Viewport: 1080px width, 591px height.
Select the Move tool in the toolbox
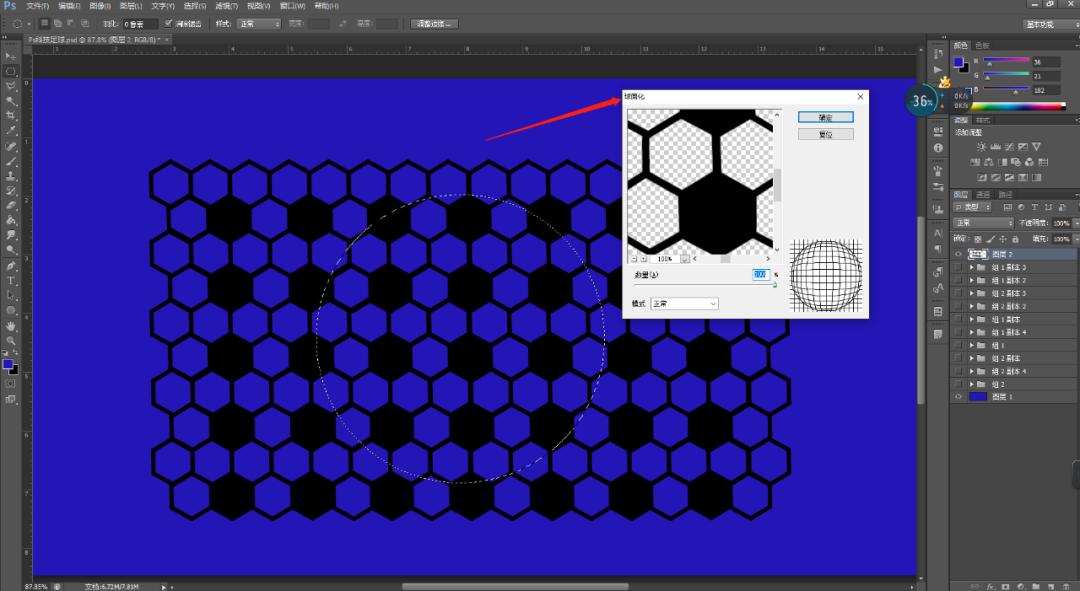[11, 57]
